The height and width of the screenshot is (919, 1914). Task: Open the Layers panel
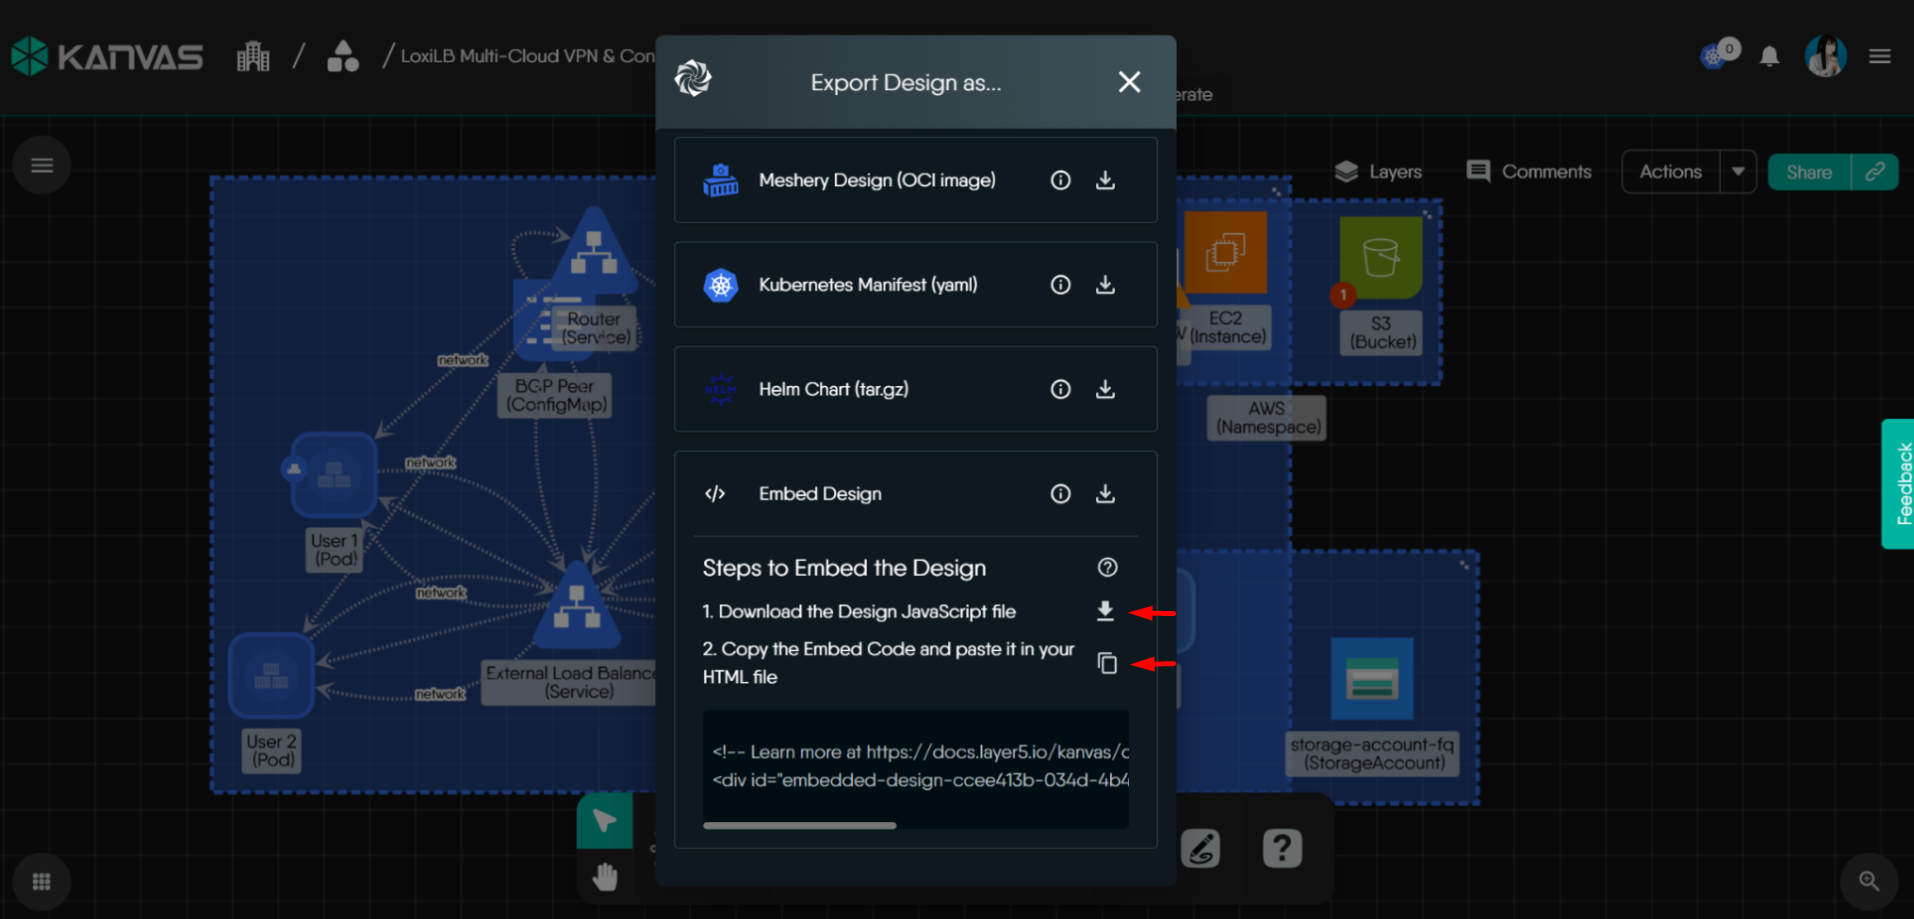[1378, 172]
